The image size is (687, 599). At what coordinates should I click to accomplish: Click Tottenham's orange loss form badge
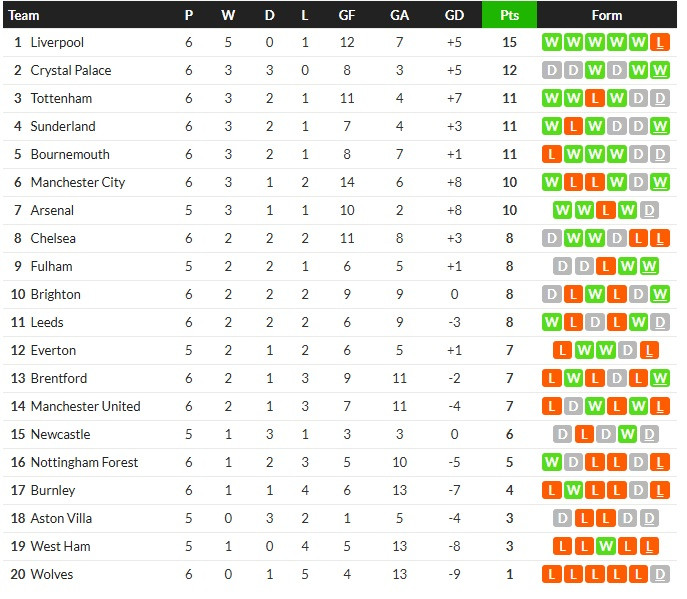click(x=595, y=99)
